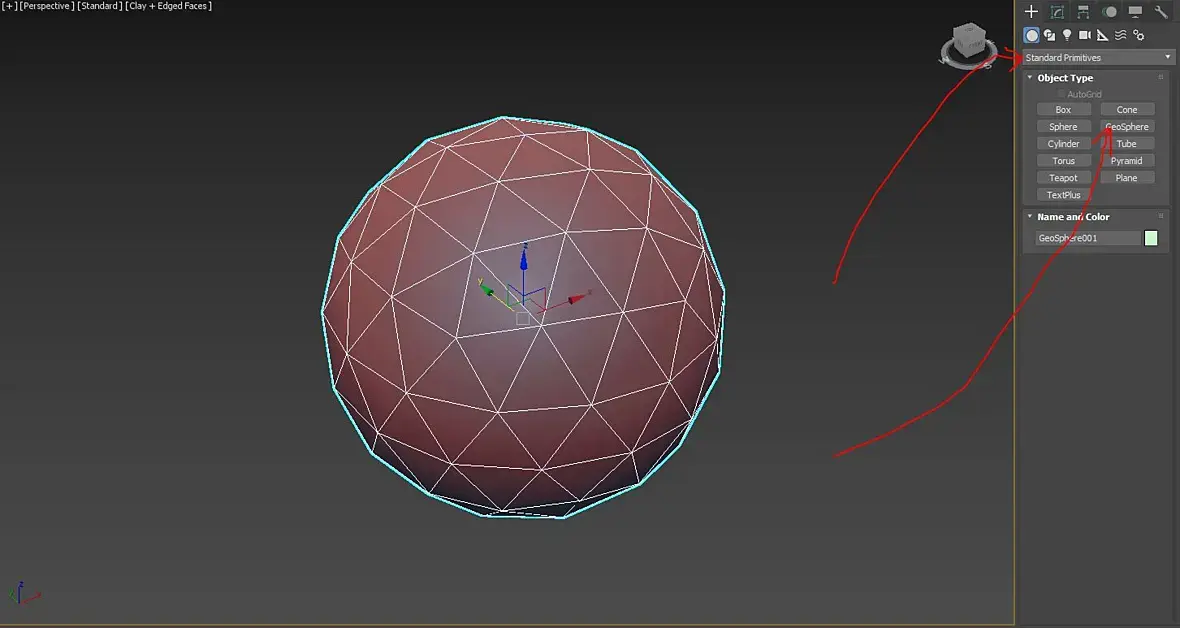Open the [Clay + Edged Faces] menu
This screenshot has width=1180, height=628.
169,6
